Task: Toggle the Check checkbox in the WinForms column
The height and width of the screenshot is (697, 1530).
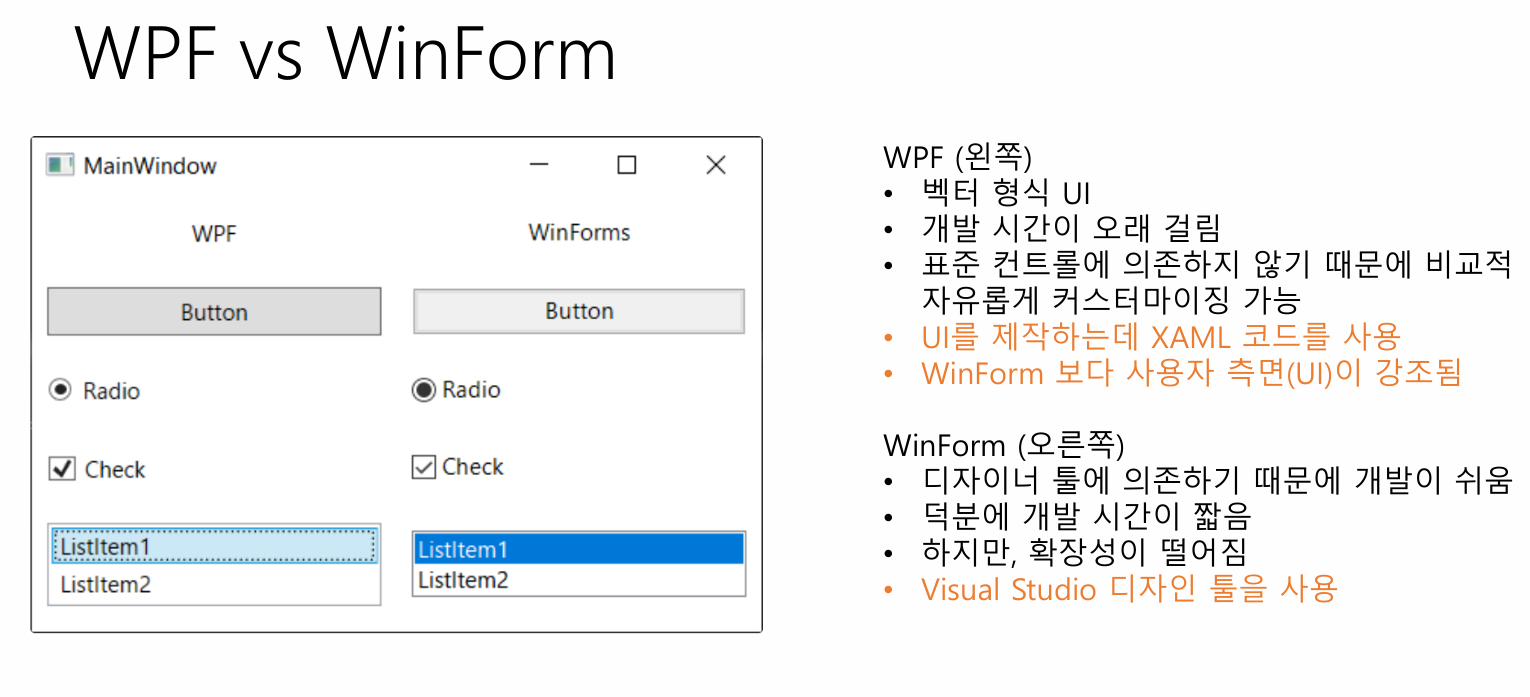Action: [x=424, y=467]
